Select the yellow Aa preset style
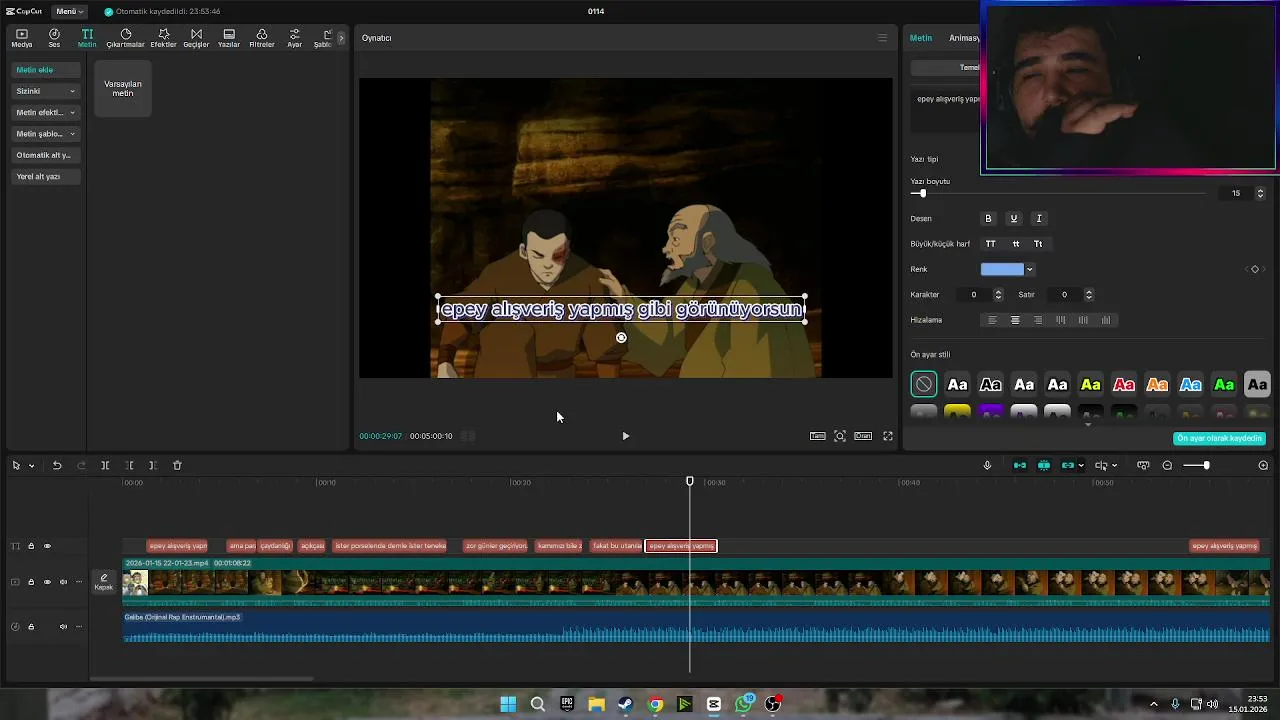Image resolution: width=1280 pixels, height=720 pixels. click(x=1091, y=384)
